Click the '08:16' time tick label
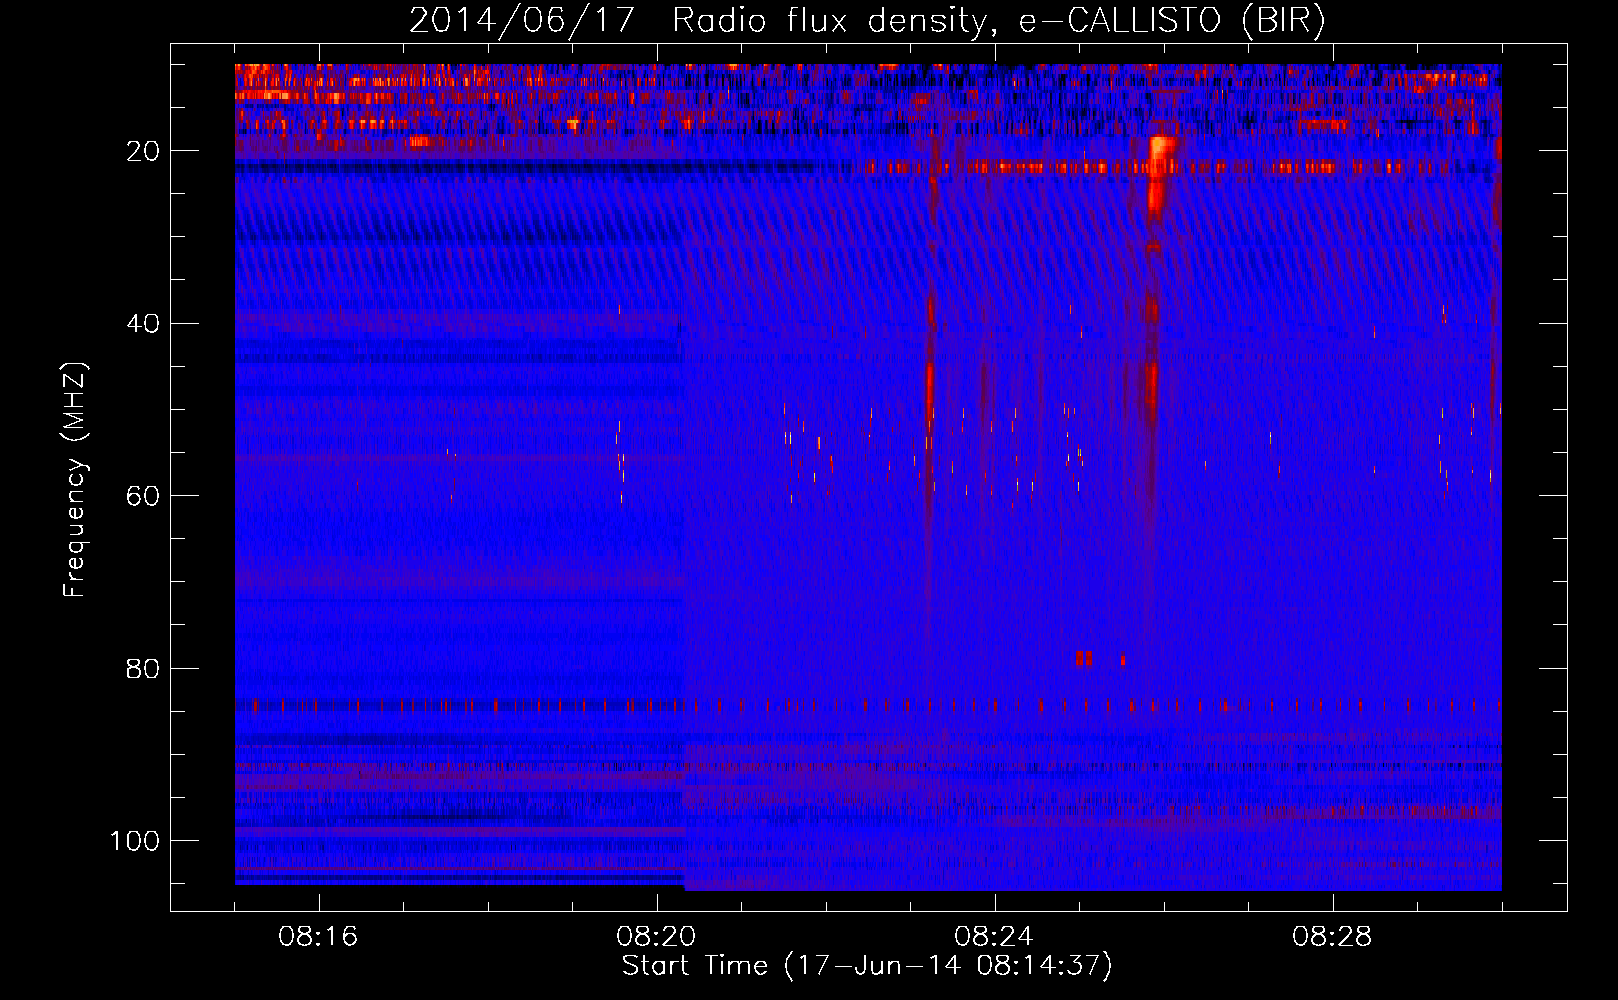This screenshot has width=1618, height=1000. click(318, 937)
